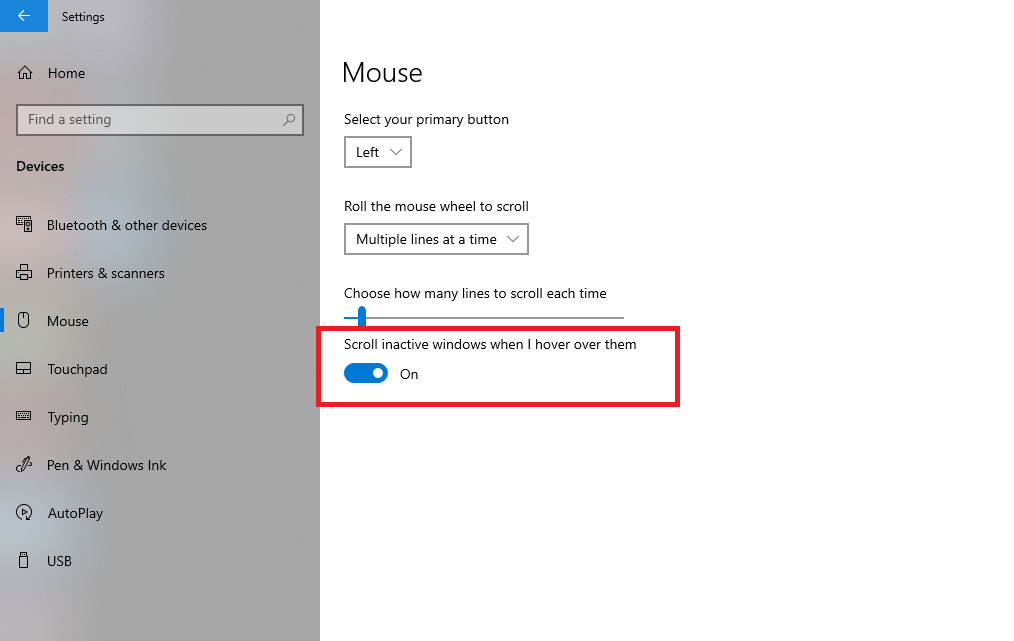Screen dimensions: 1014x641
Task: Click Choose how many lines label
Action: click(475, 293)
